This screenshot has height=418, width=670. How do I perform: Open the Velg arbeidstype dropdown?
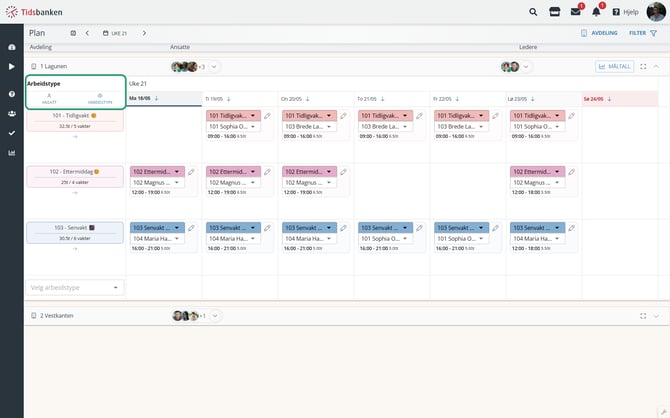[75, 288]
